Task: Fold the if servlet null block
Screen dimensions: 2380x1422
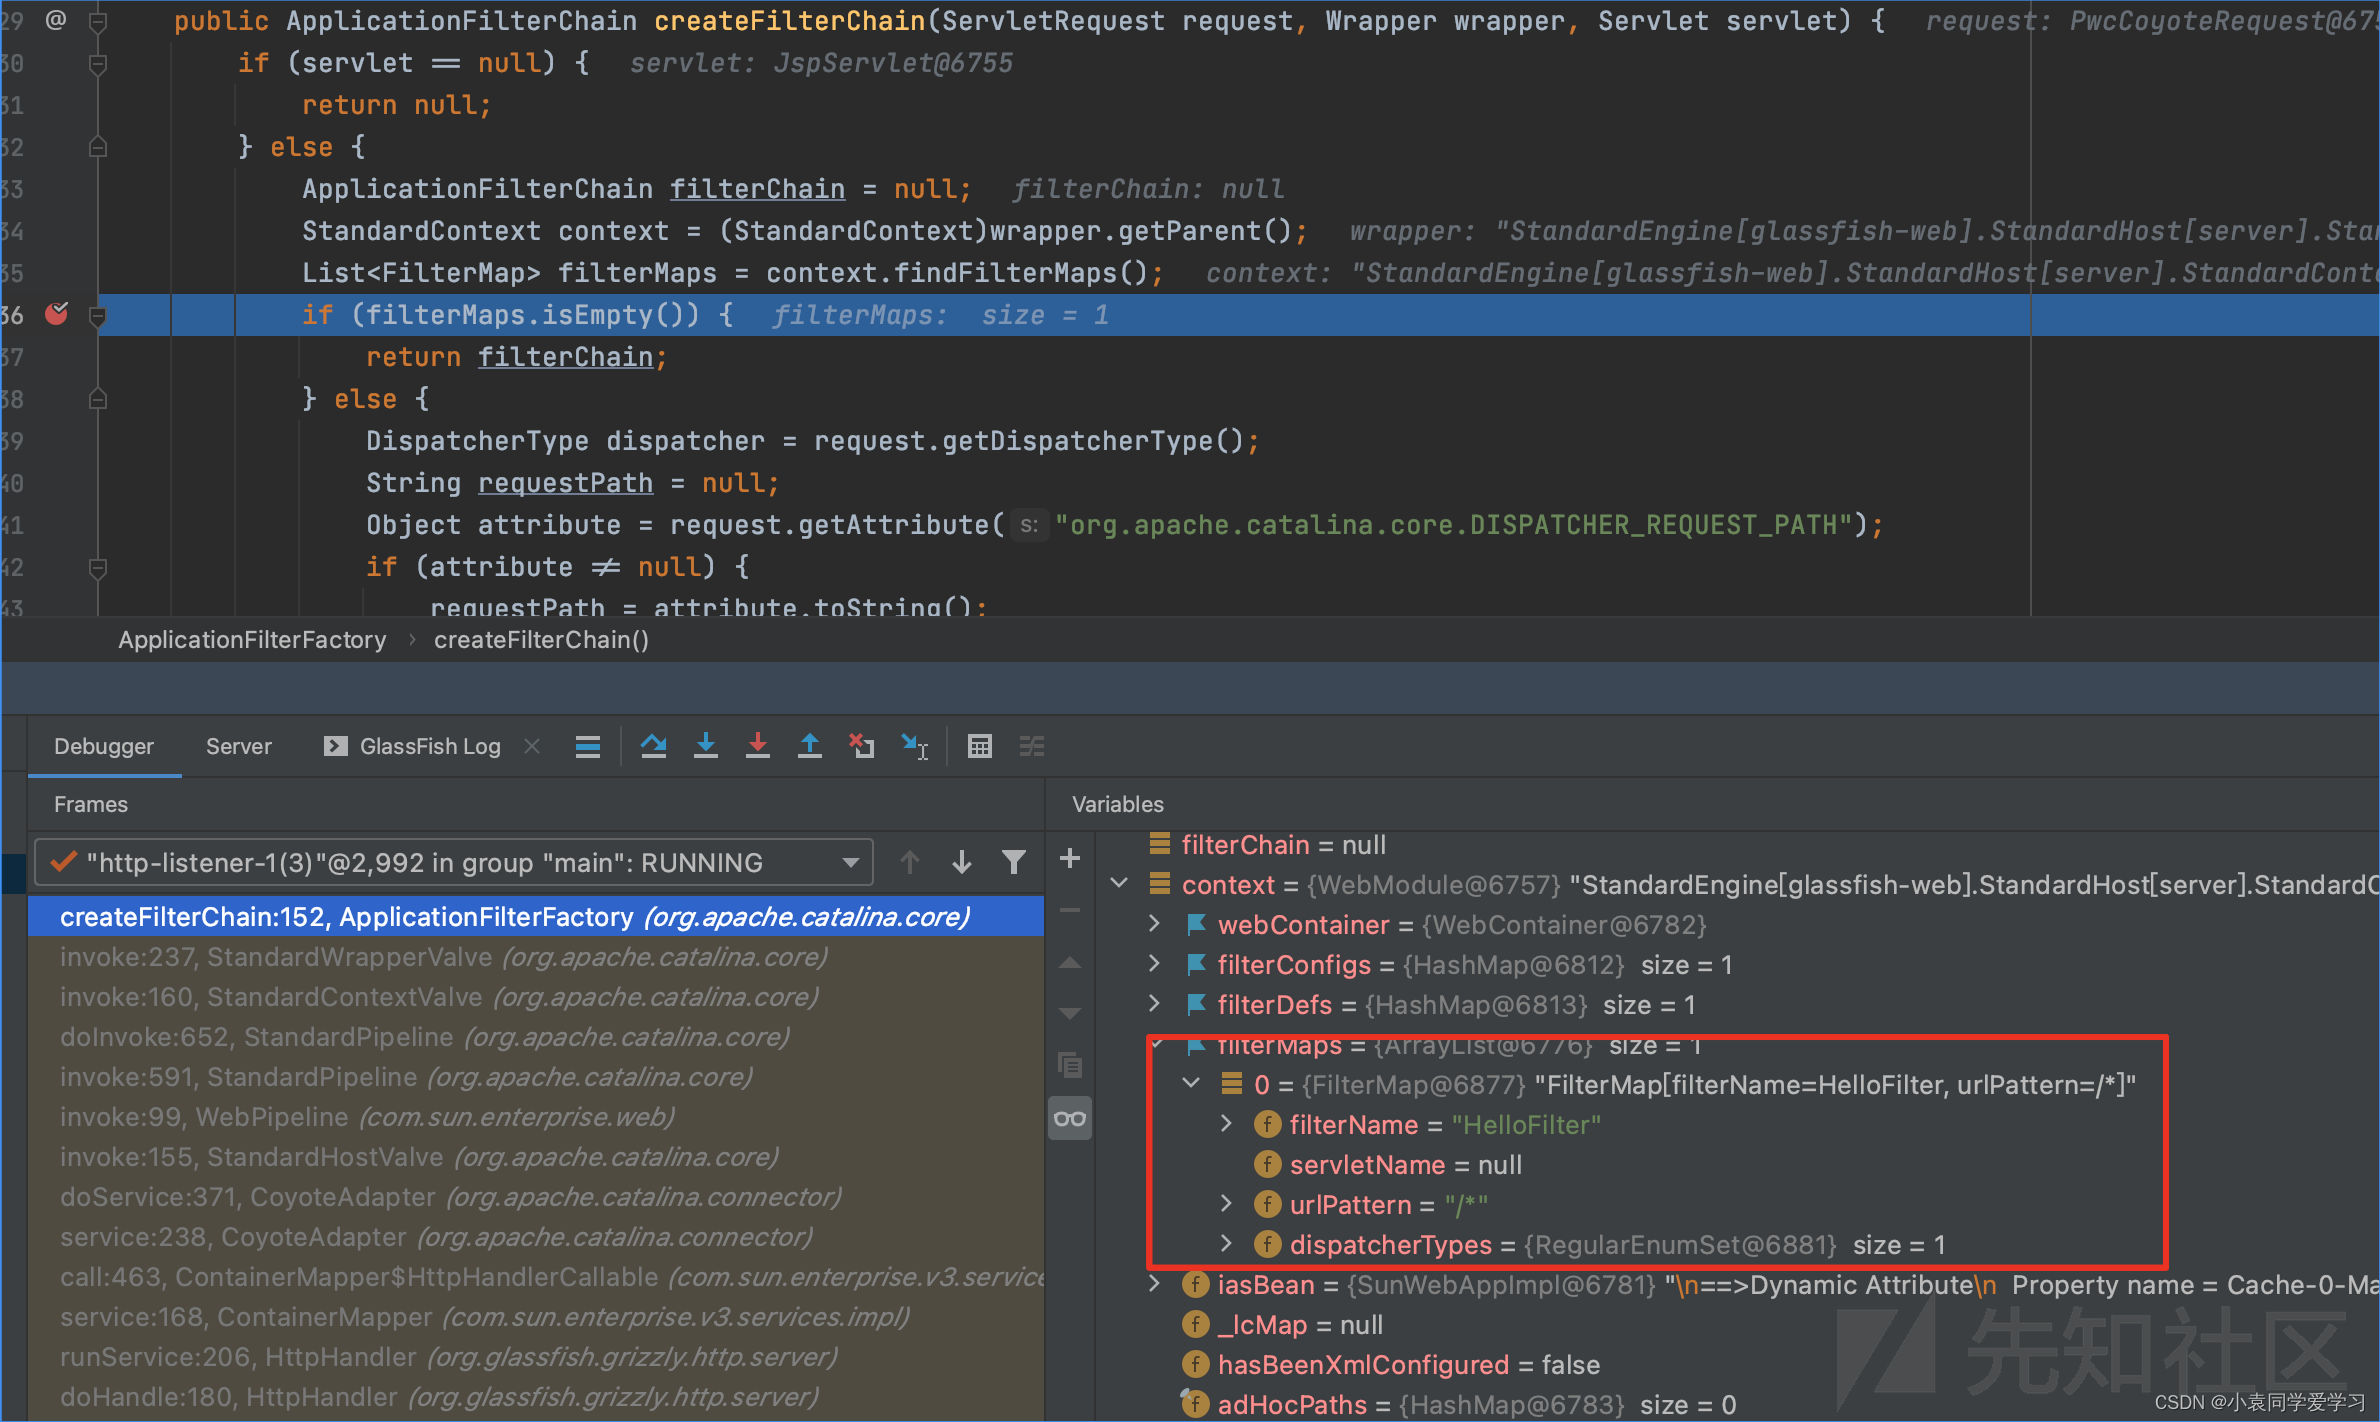Action: [98, 63]
